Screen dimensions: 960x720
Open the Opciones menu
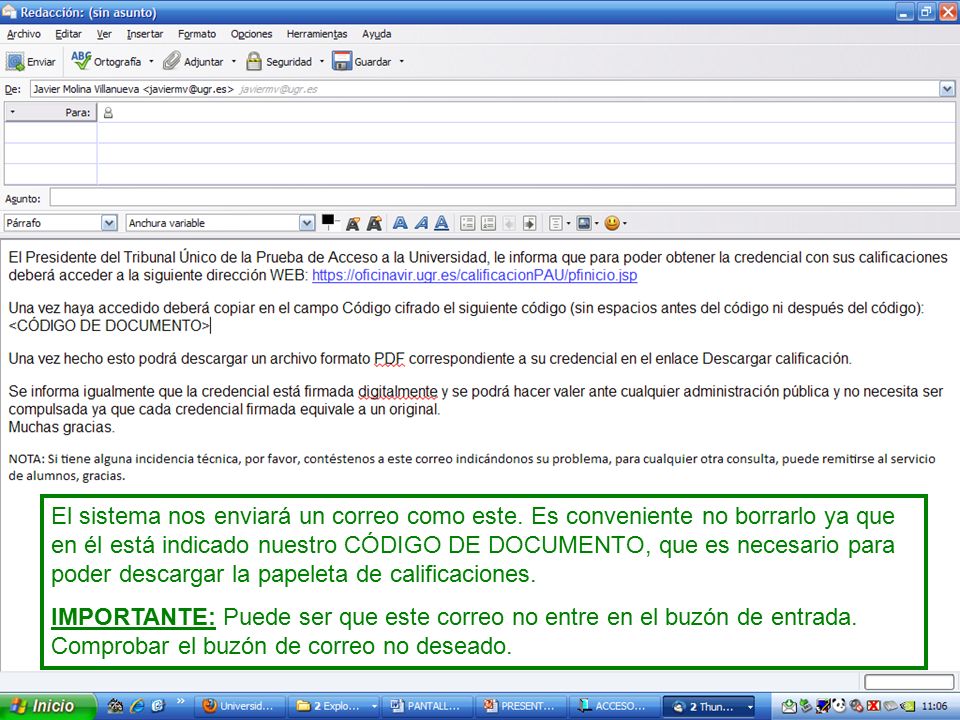click(x=252, y=34)
